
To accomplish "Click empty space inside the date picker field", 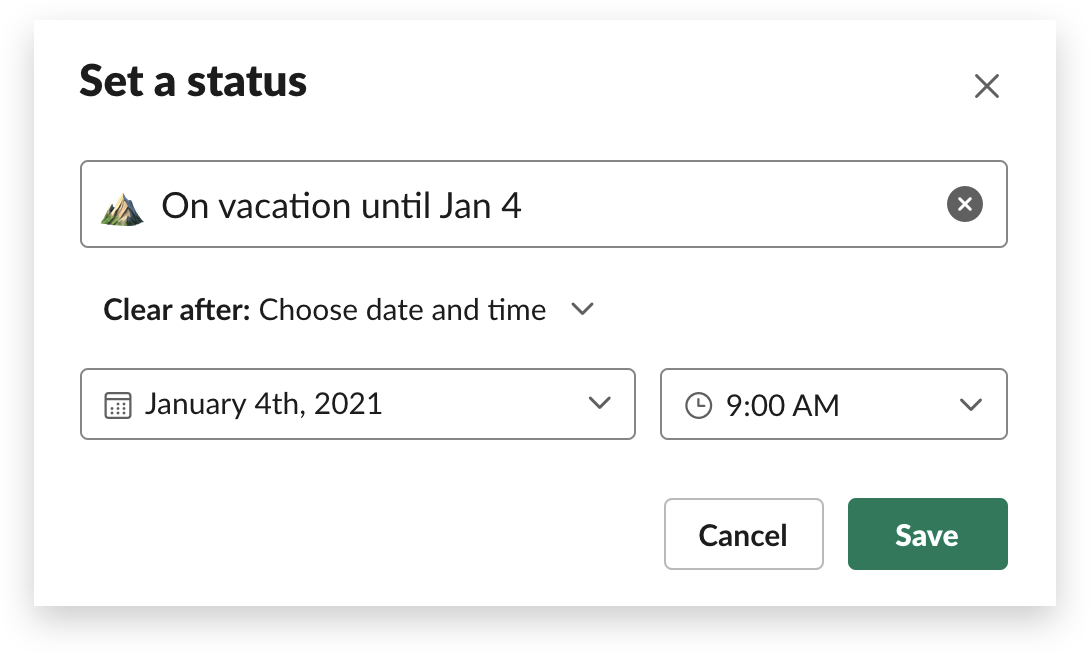I will [480, 404].
